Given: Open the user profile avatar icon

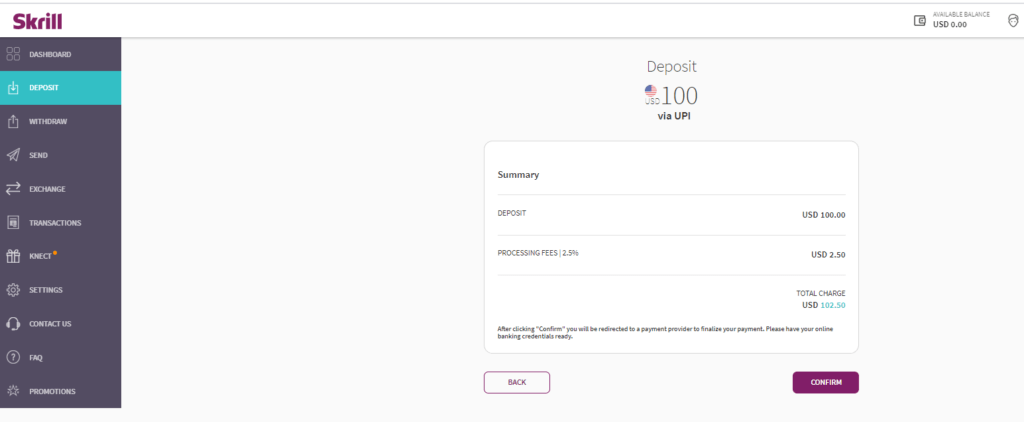Looking at the screenshot, I should click(x=1013, y=20).
